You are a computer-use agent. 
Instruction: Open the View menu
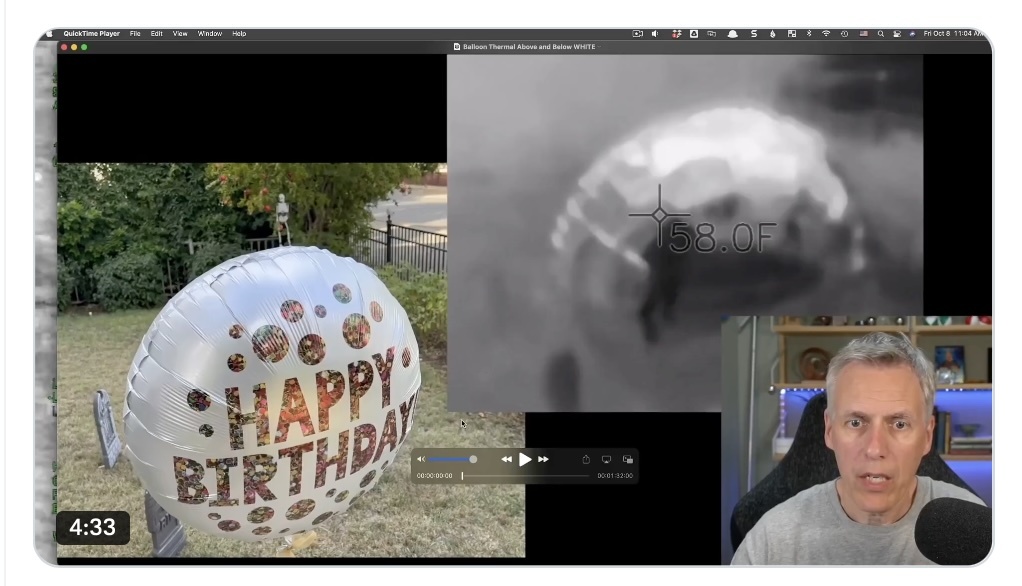click(x=178, y=33)
